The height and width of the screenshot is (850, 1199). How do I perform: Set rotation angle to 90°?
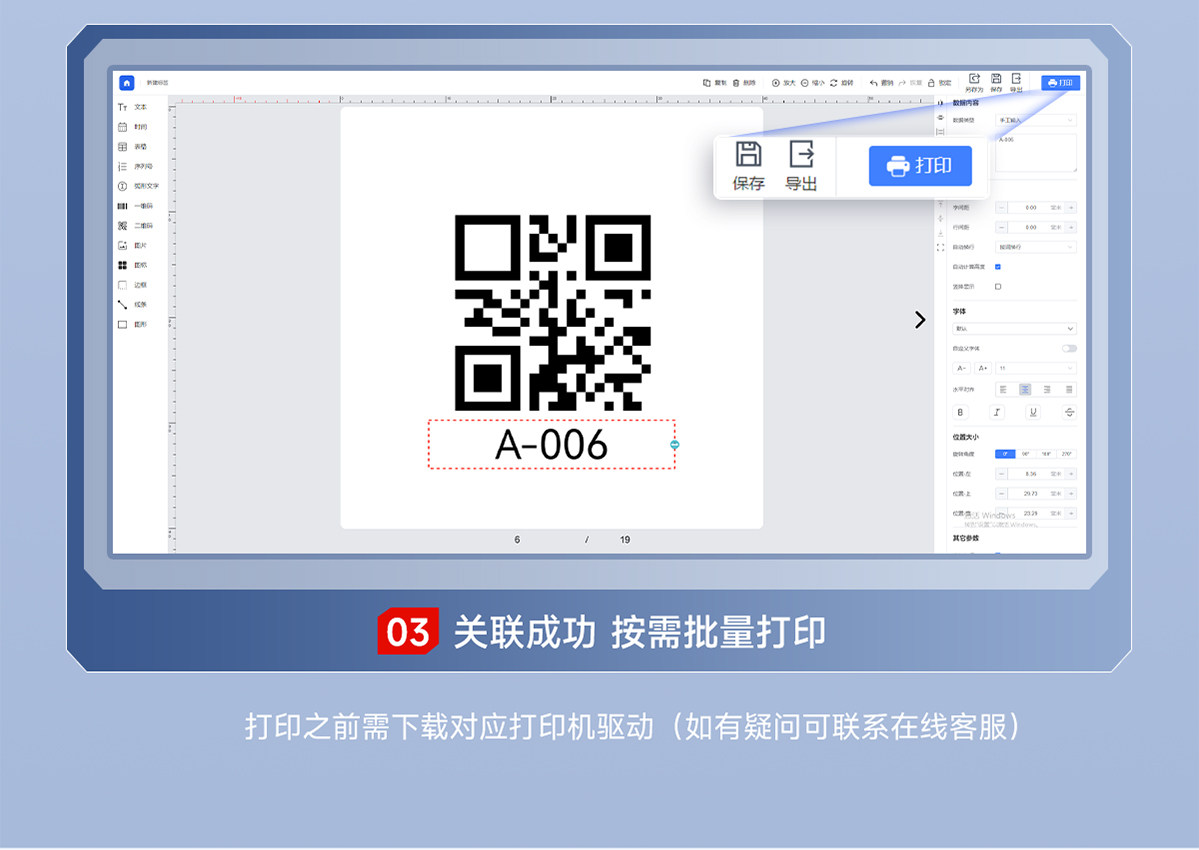coord(1025,454)
